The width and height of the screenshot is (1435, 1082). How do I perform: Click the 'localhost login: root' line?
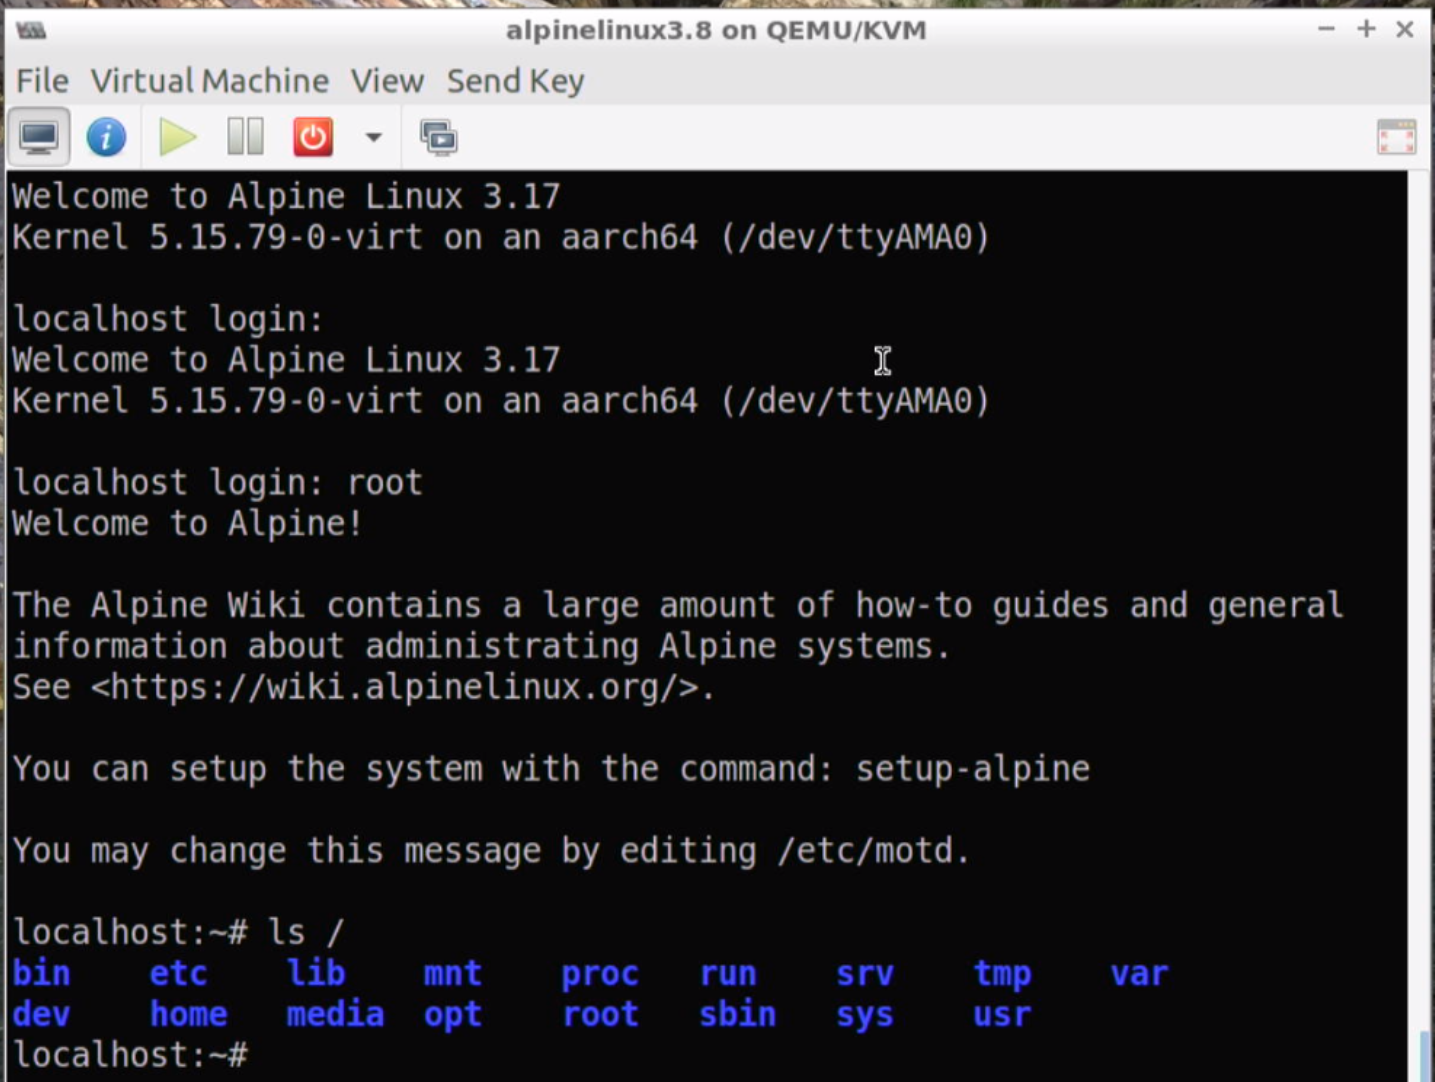coord(217,483)
